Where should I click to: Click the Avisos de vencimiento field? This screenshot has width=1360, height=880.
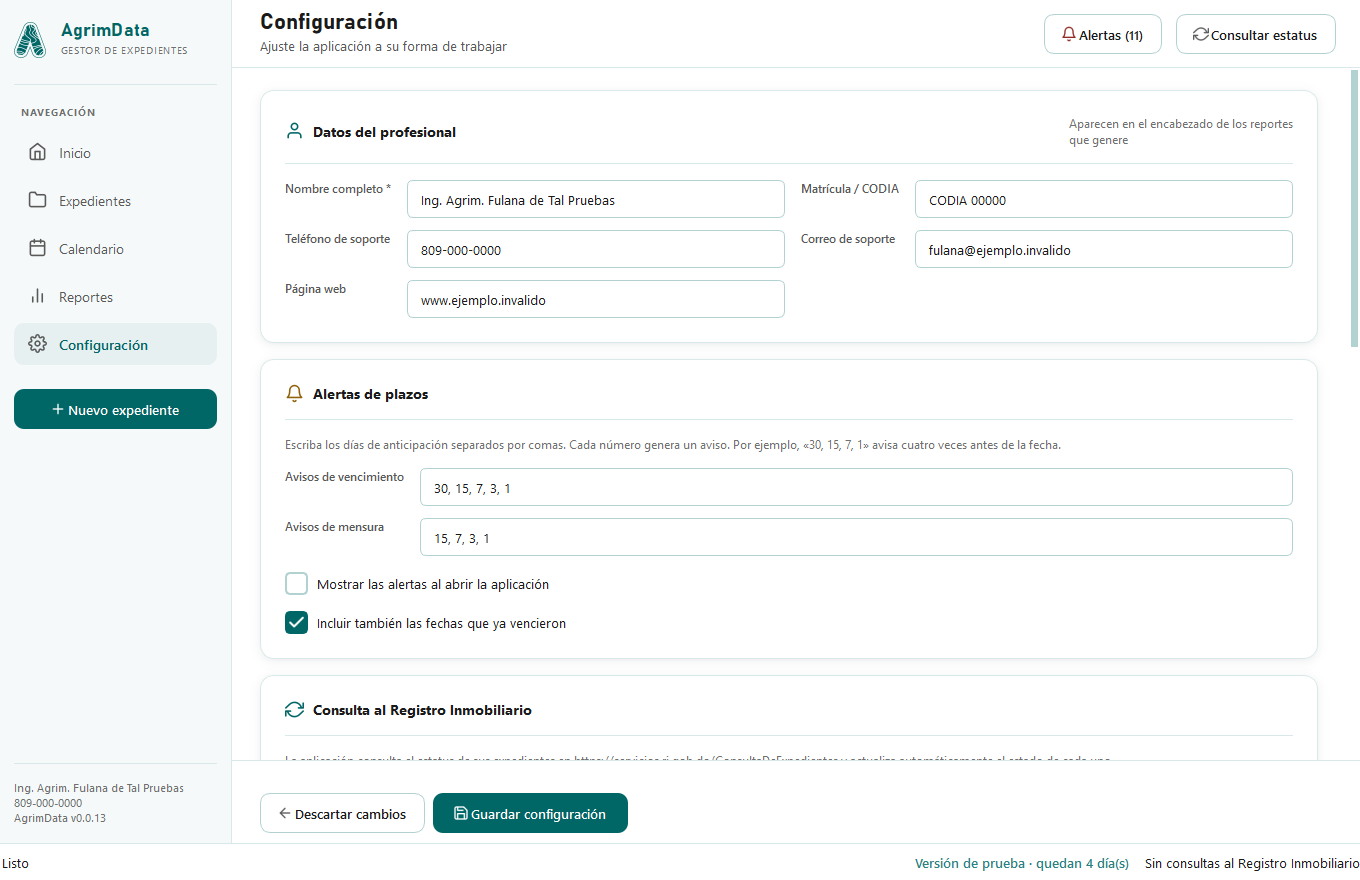[x=856, y=488]
